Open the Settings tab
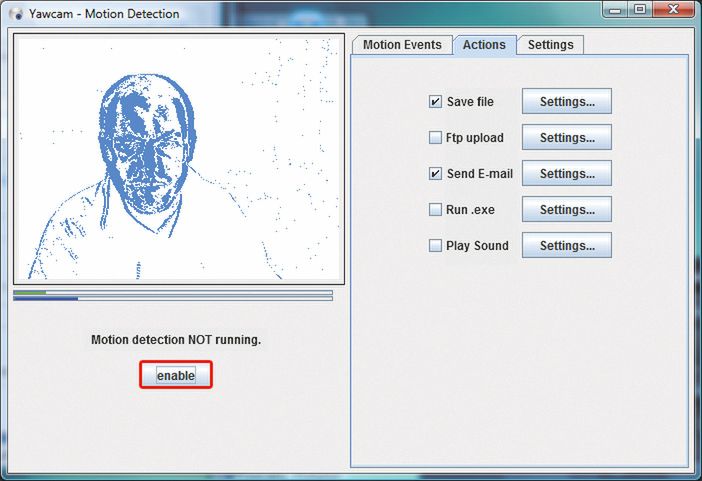Image resolution: width=702 pixels, height=481 pixels. (x=550, y=45)
